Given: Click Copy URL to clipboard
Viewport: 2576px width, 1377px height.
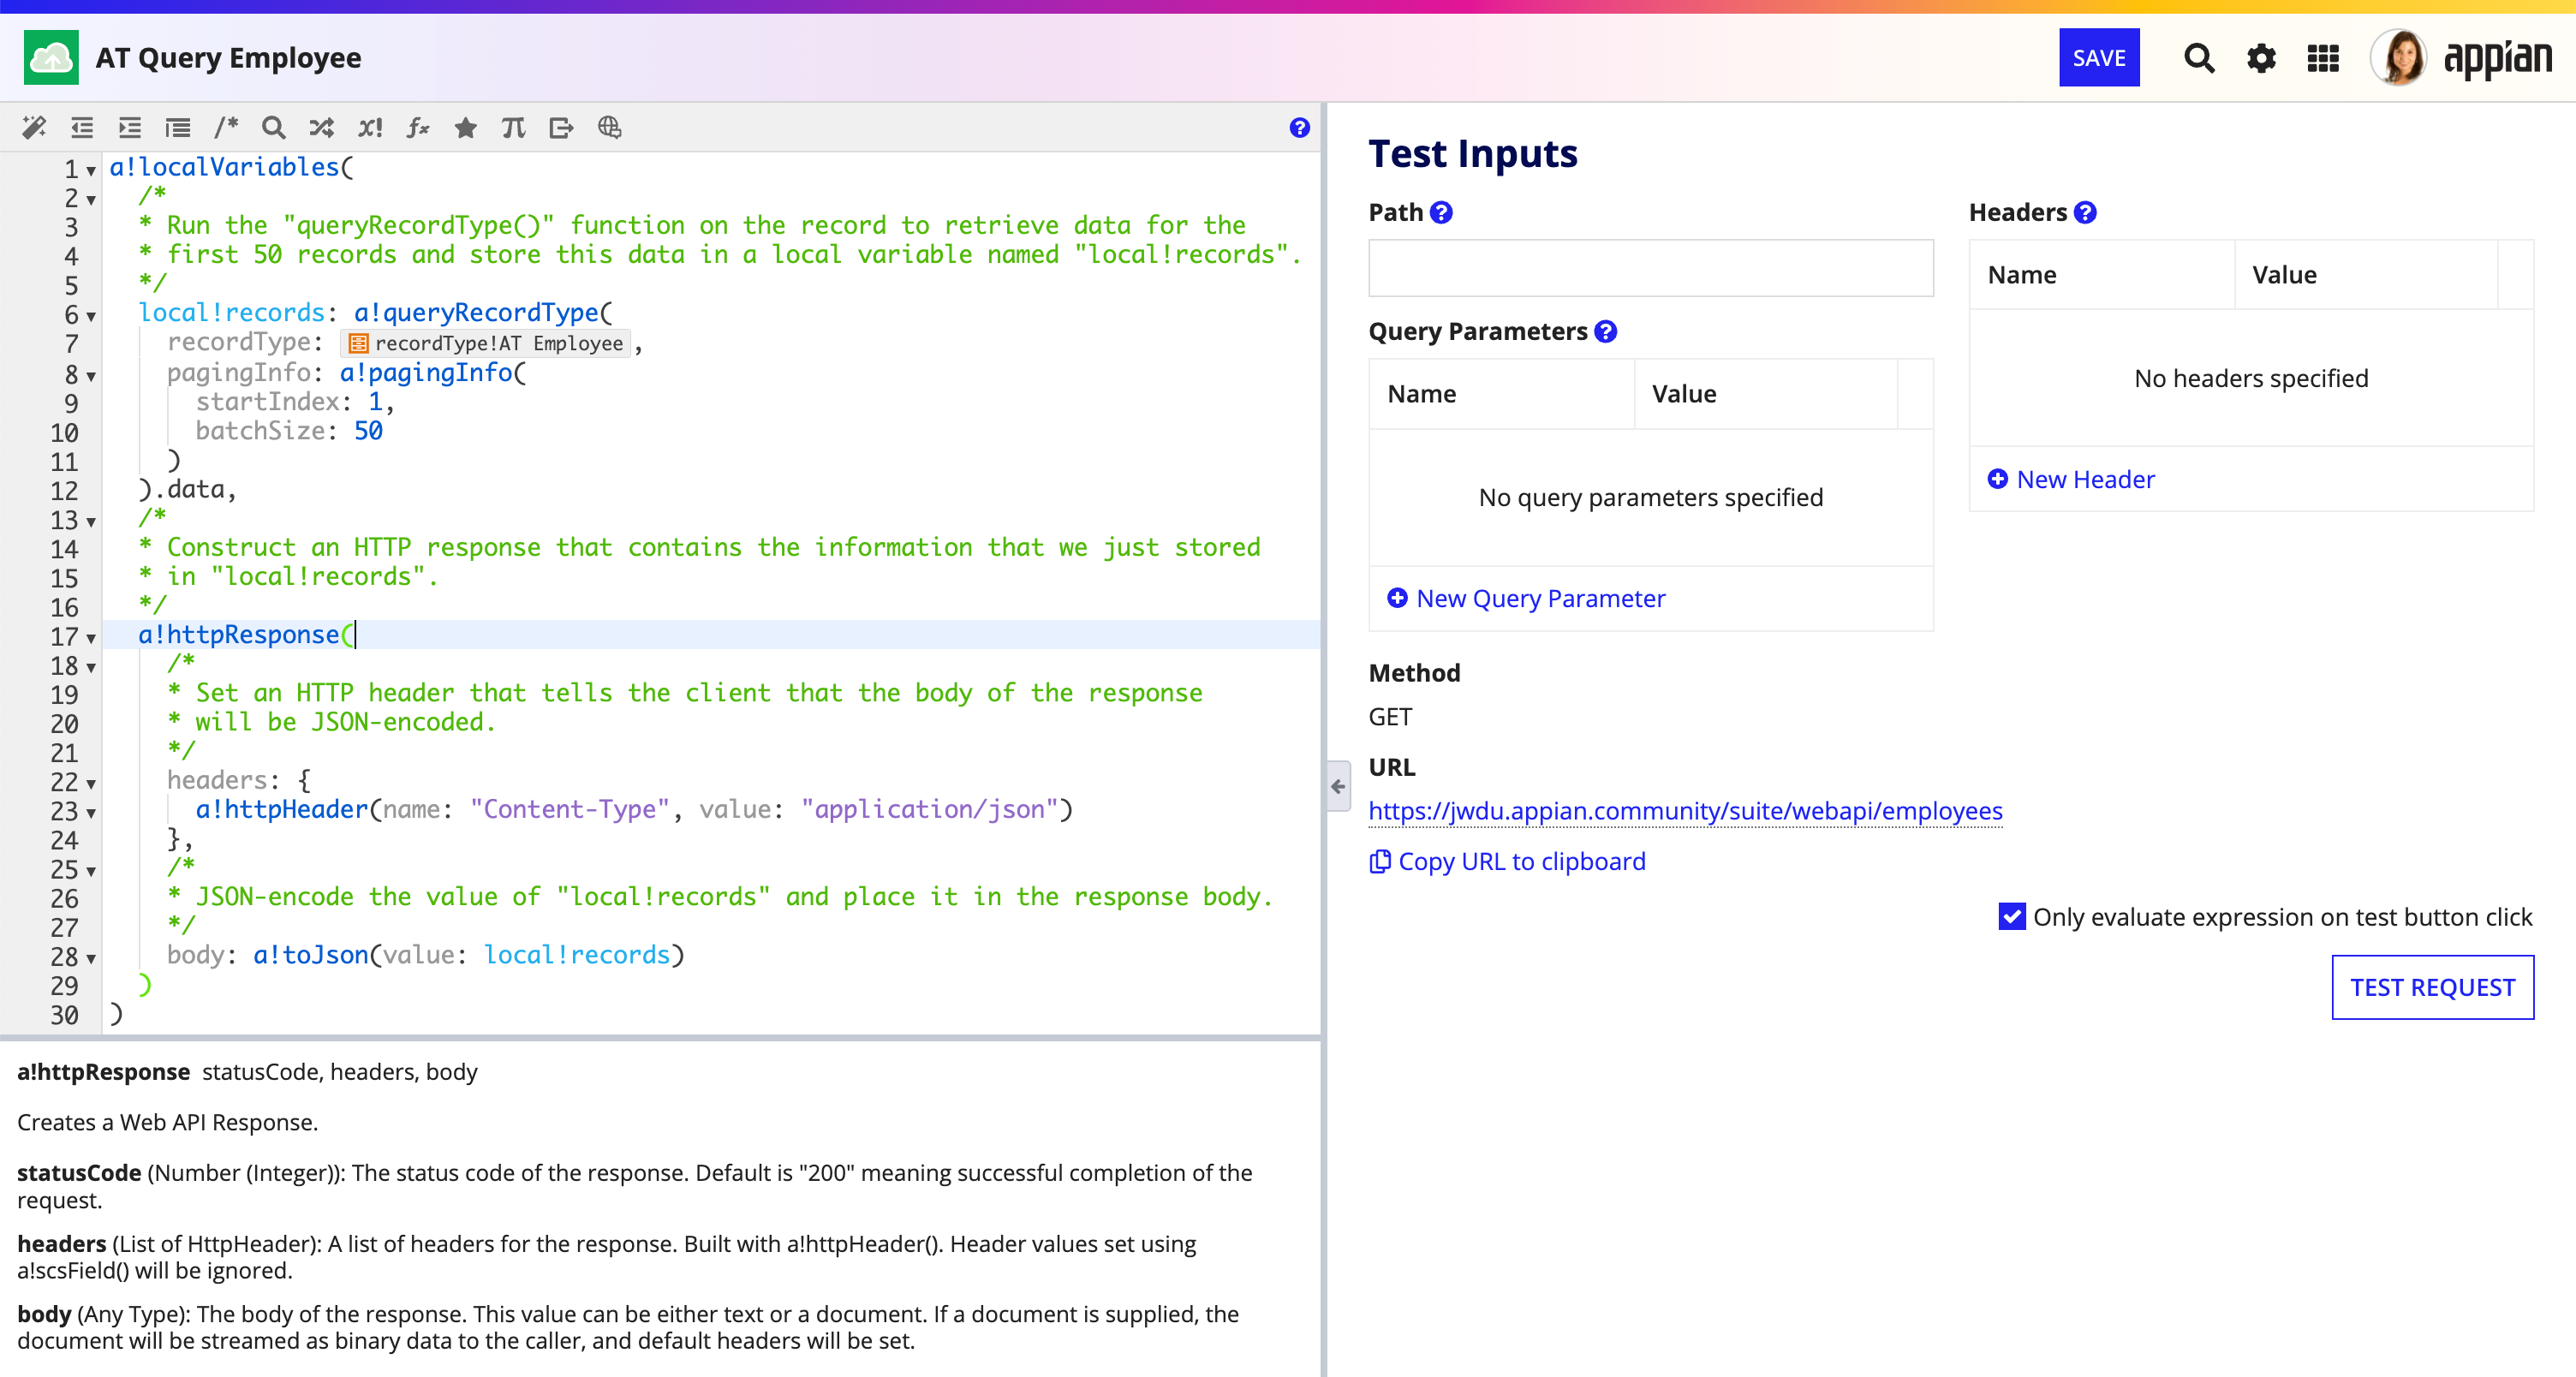Looking at the screenshot, I should click(1507, 861).
